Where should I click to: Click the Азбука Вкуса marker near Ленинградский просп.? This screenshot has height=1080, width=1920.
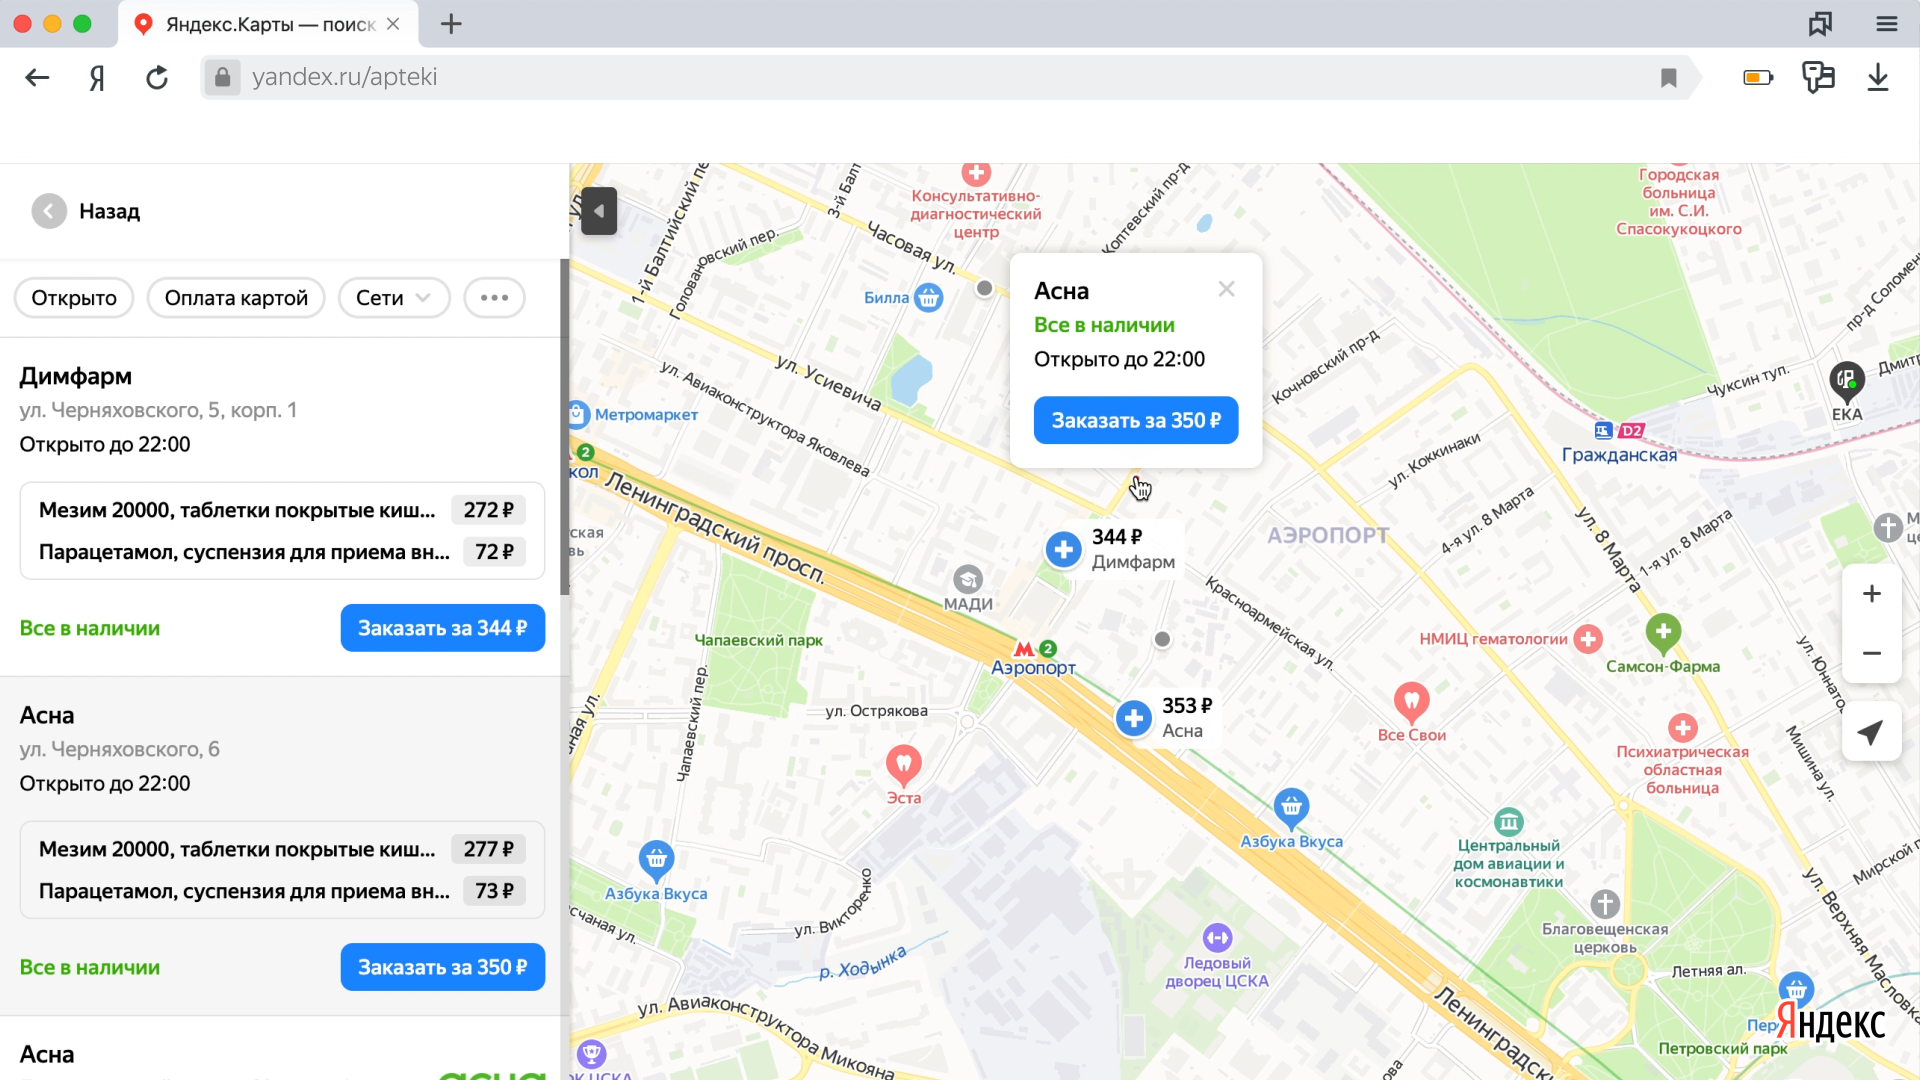1291,806
